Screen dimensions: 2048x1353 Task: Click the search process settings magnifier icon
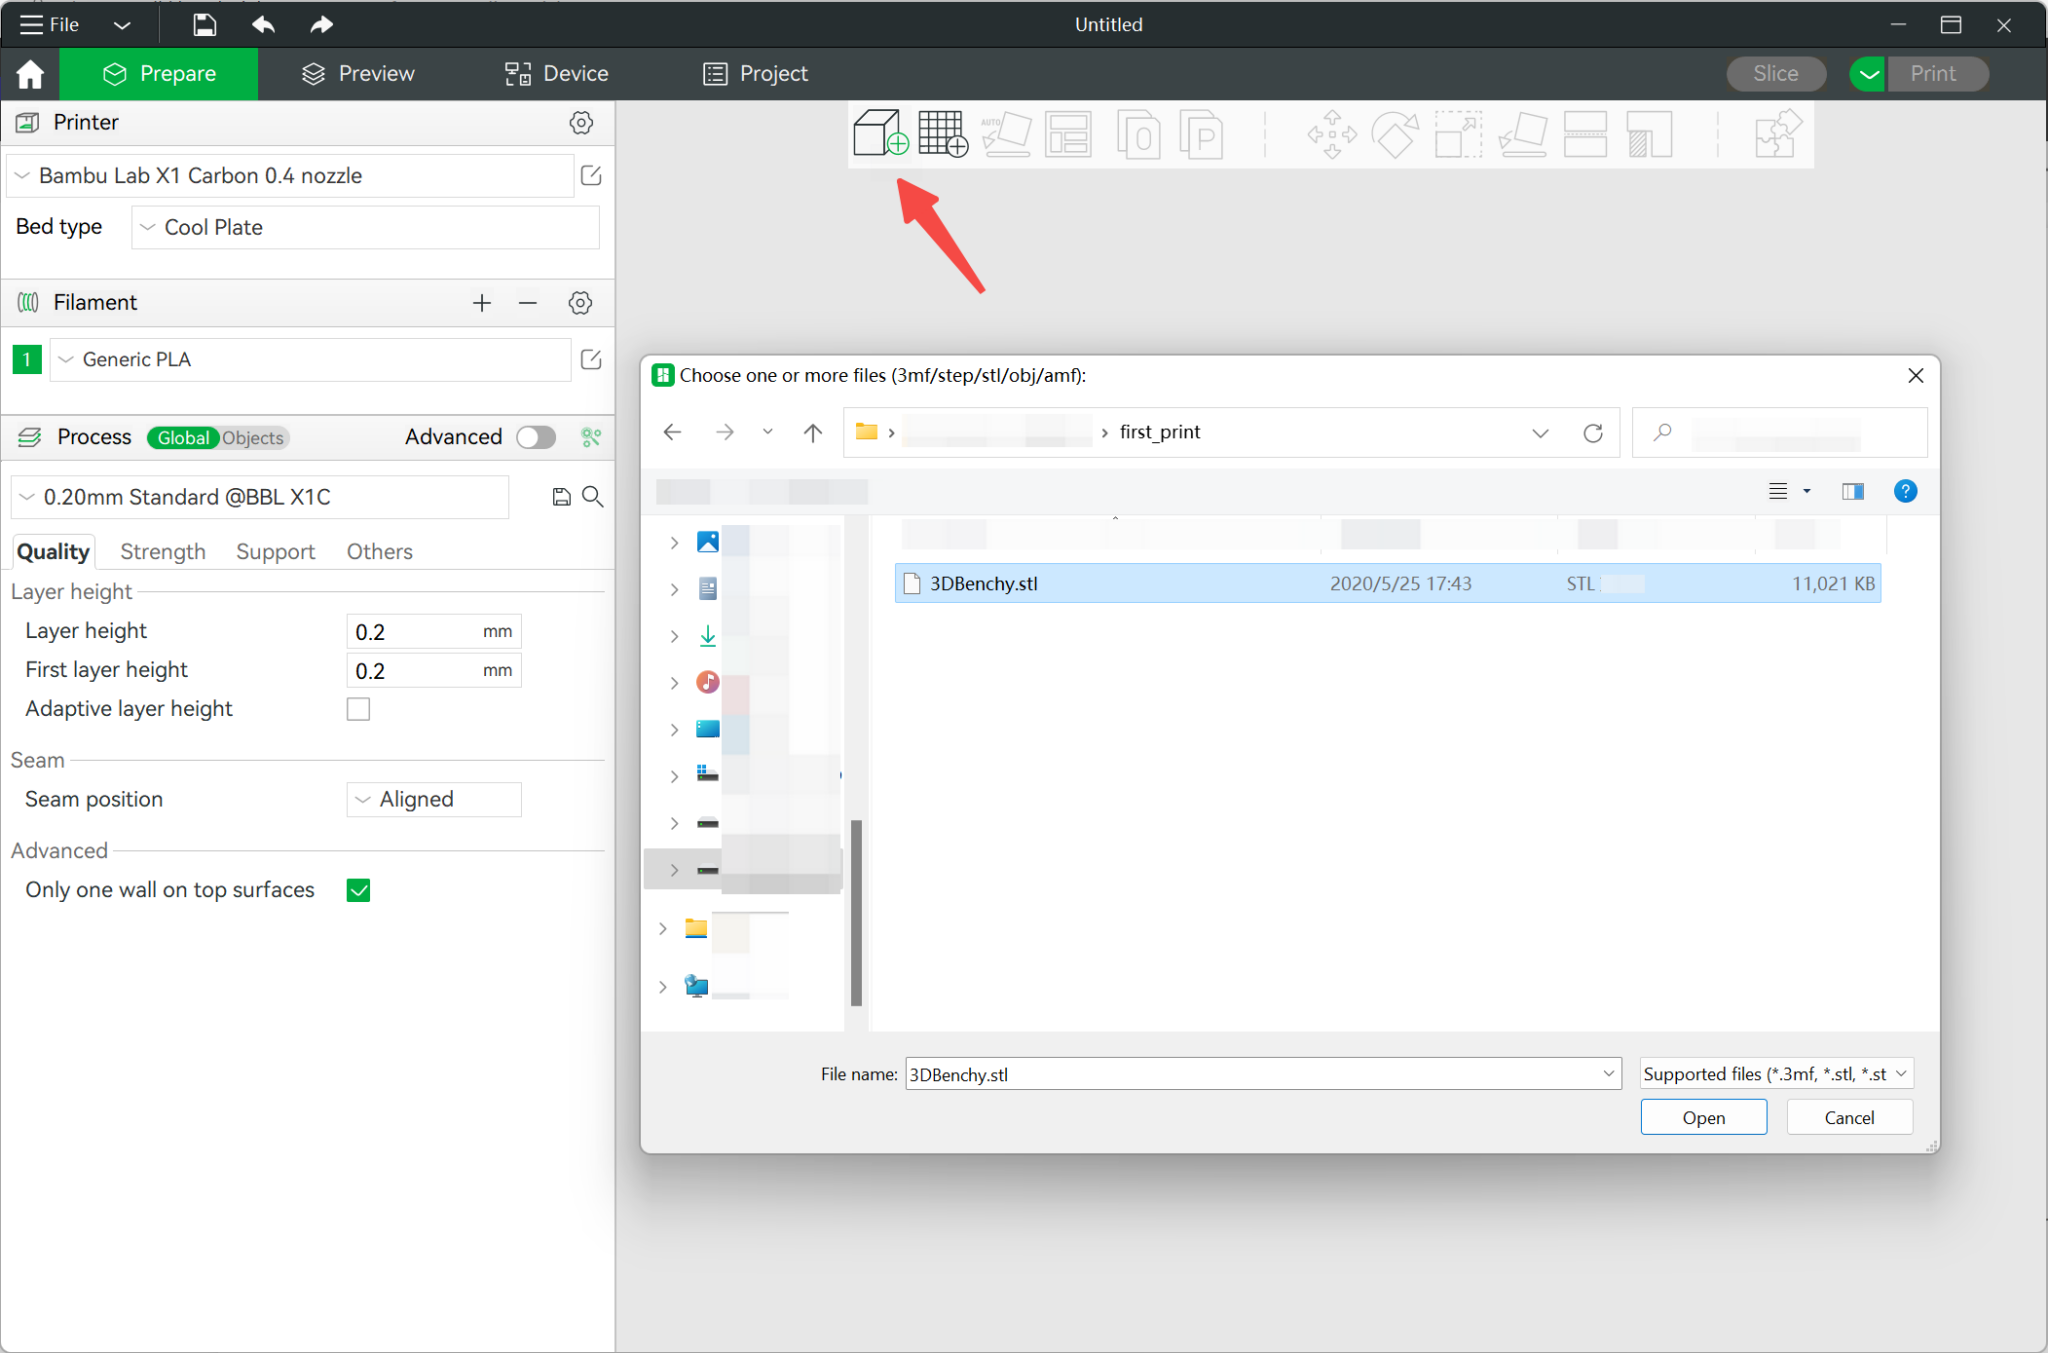point(593,497)
